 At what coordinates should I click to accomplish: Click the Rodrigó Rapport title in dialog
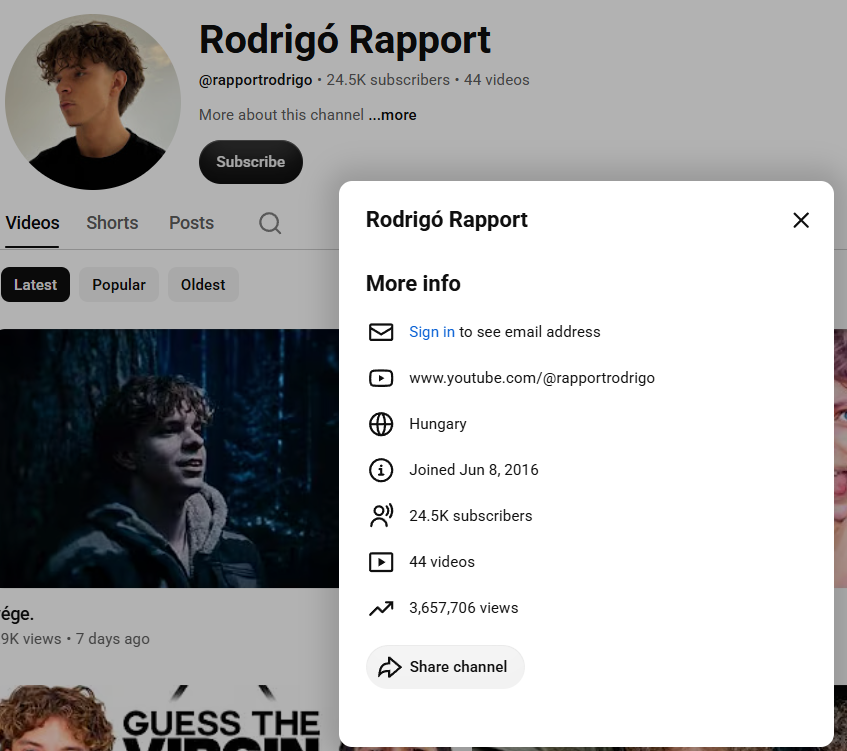pyautogui.click(x=447, y=220)
